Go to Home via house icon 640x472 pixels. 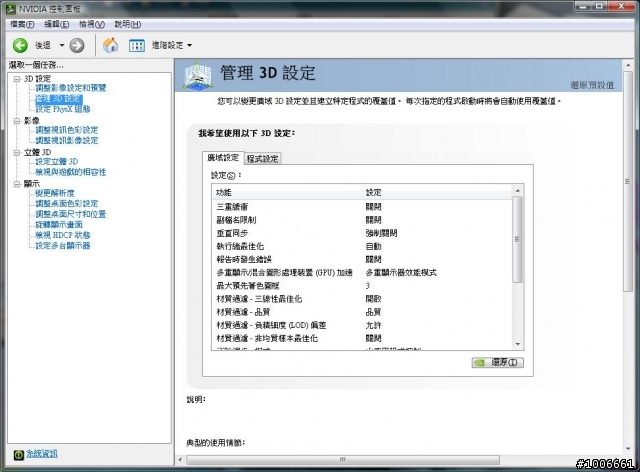tap(110, 45)
